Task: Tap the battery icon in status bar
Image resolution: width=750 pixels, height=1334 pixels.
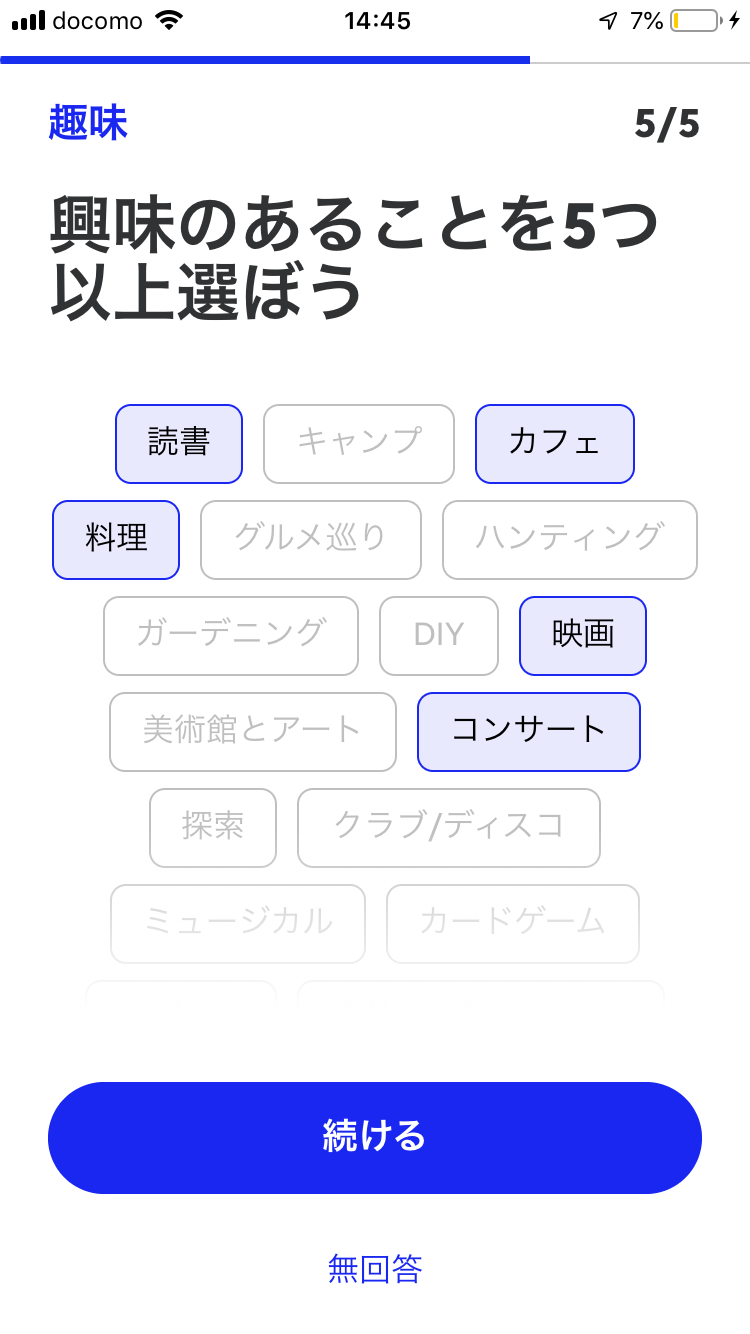Action: pyautogui.click(x=695, y=21)
